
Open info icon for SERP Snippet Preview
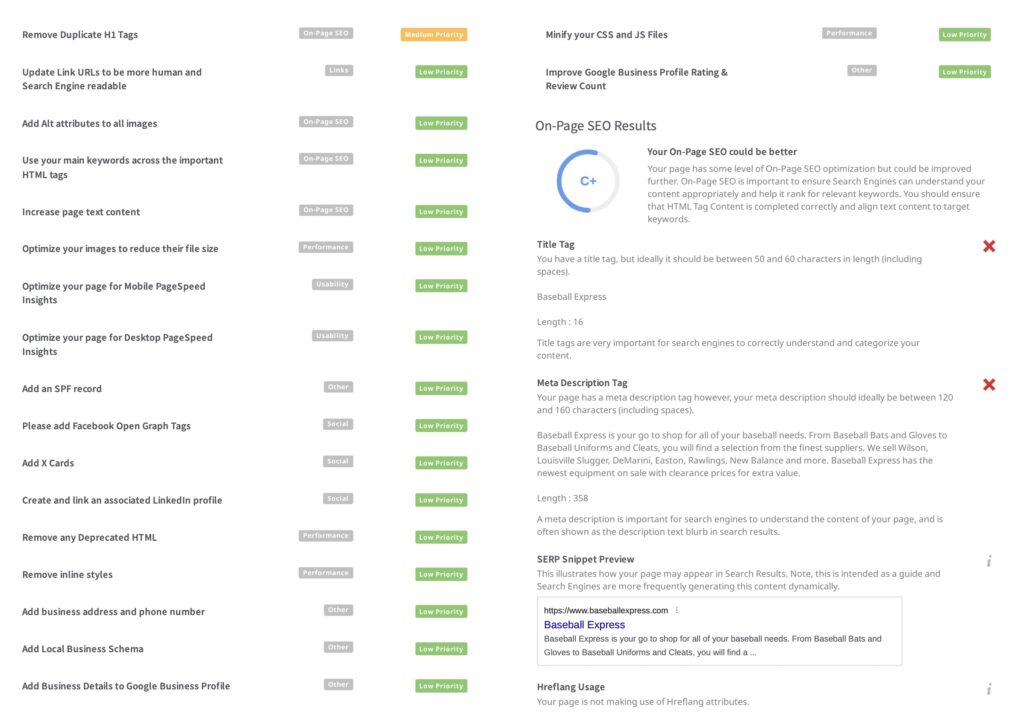989,561
